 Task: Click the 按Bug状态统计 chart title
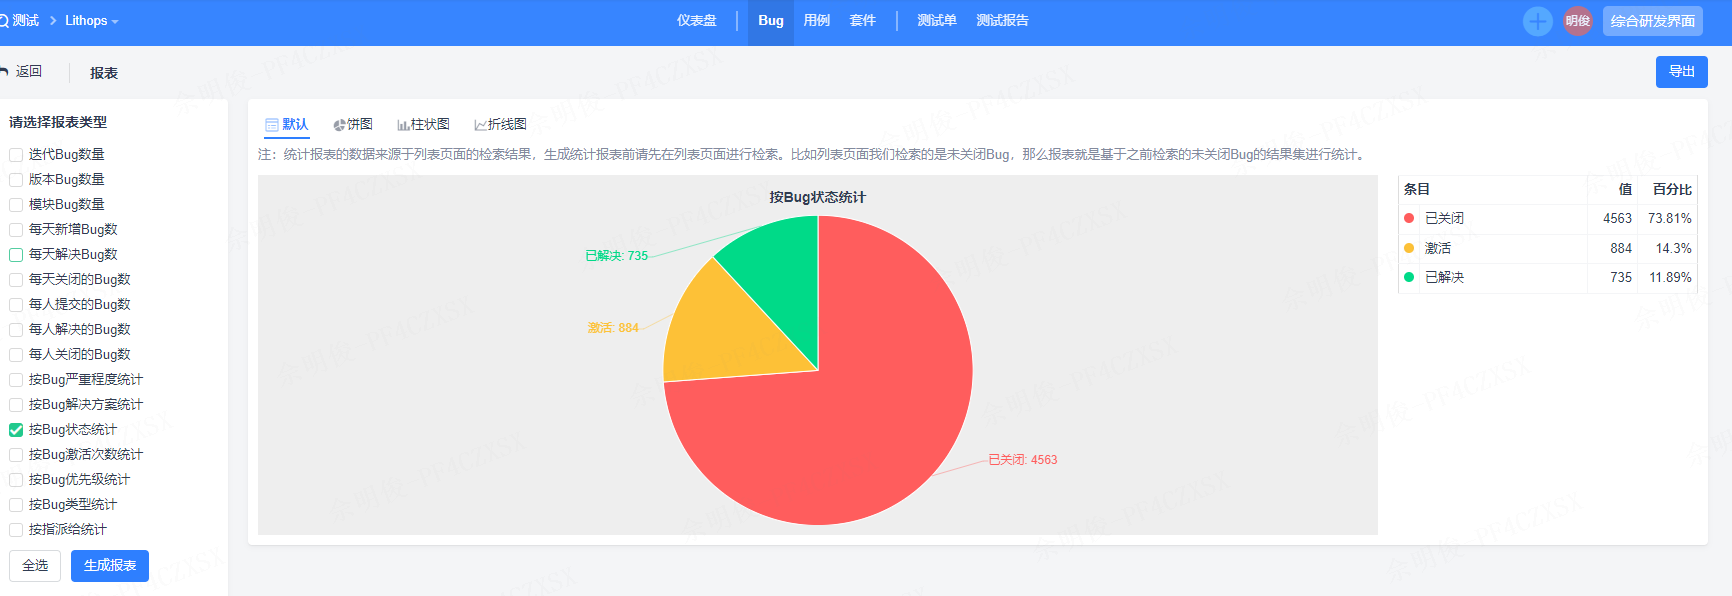click(818, 197)
